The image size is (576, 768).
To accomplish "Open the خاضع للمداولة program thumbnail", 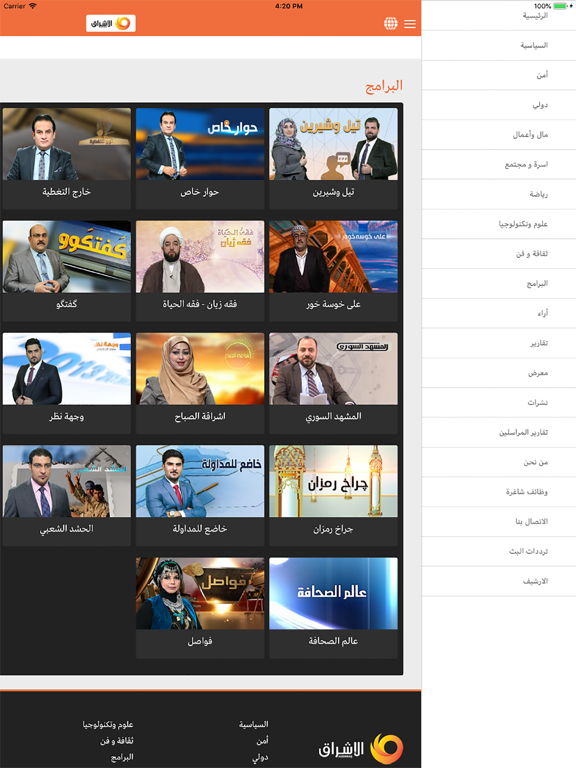I will pyautogui.click(x=200, y=481).
